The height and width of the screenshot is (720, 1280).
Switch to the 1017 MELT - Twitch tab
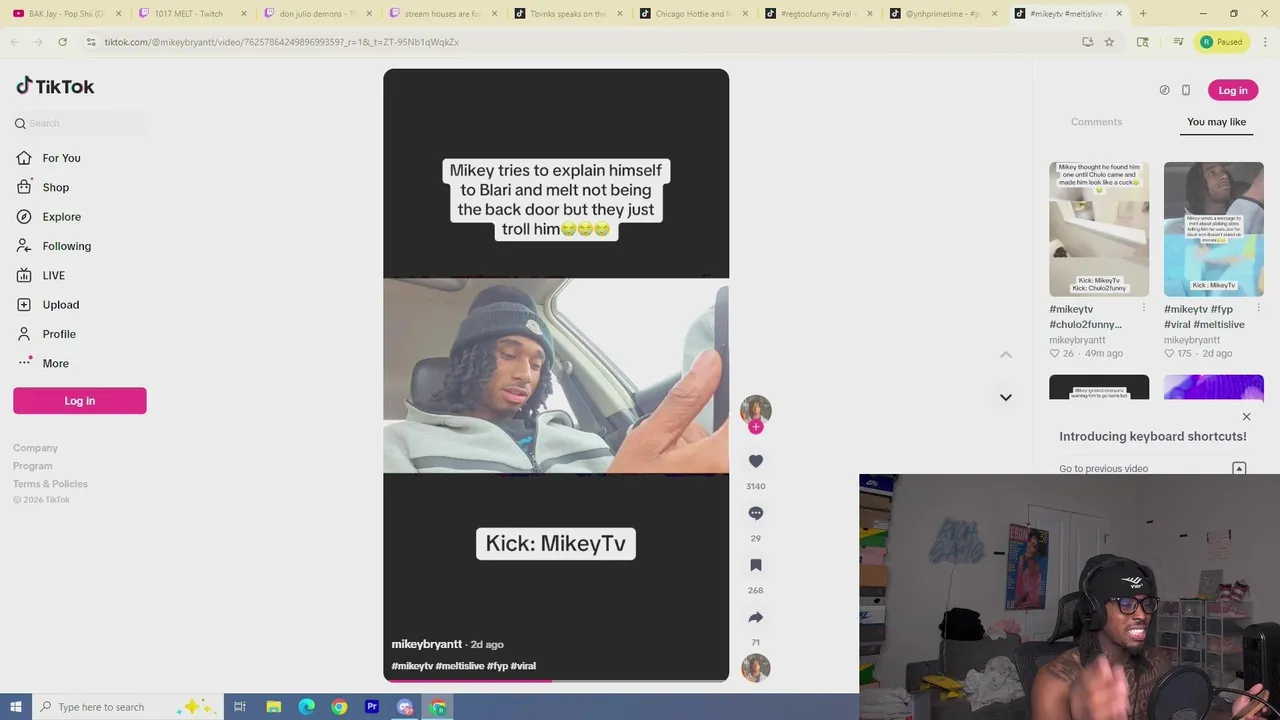190,14
